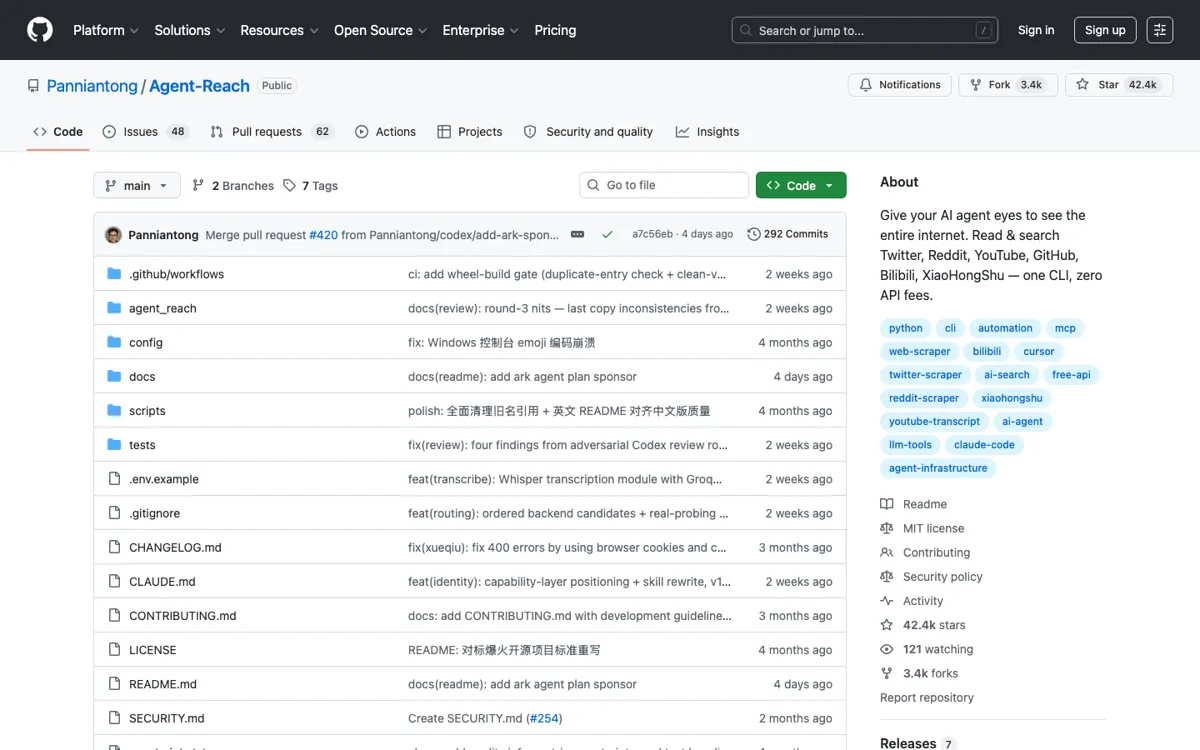
Task: Click the agent-infrastructure topic tag
Action: tap(938, 468)
